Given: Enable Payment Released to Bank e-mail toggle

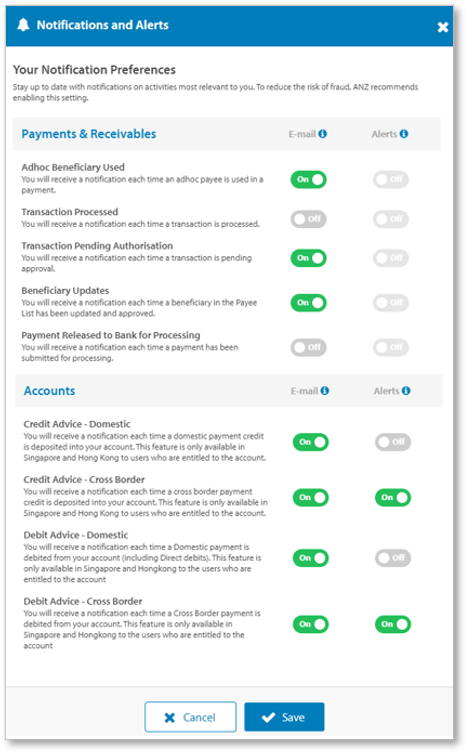Looking at the screenshot, I should click(x=308, y=348).
